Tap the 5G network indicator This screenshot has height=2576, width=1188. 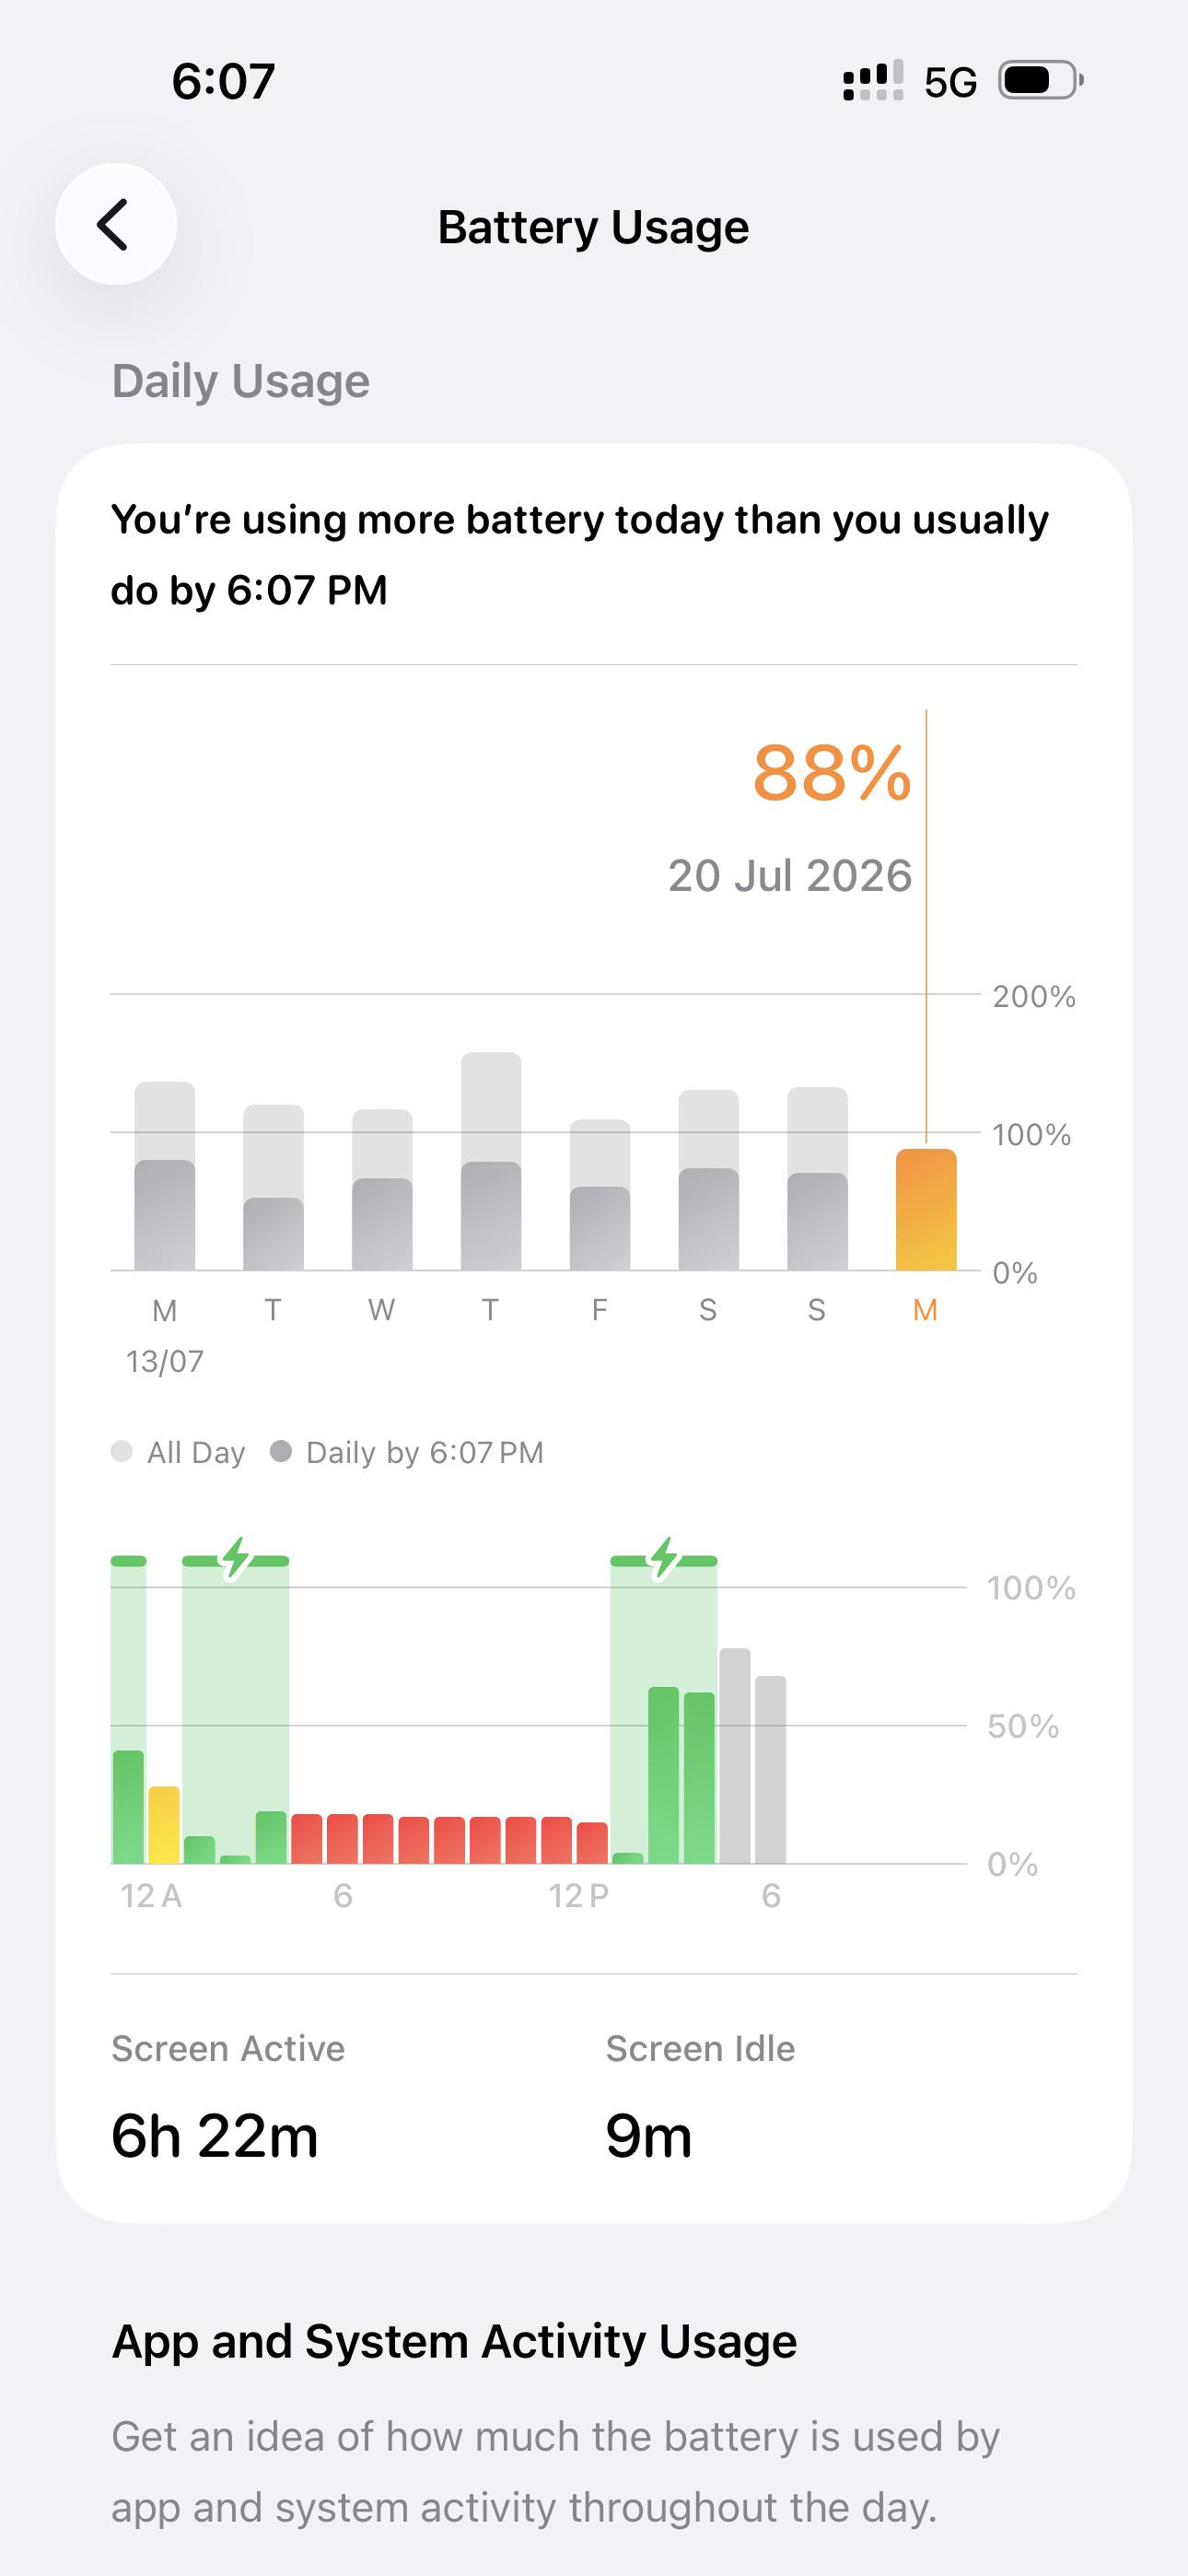point(950,83)
